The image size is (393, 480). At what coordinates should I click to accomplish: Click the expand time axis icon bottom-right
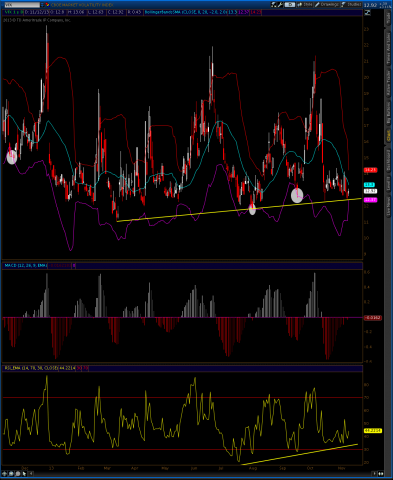click(380, 474)
